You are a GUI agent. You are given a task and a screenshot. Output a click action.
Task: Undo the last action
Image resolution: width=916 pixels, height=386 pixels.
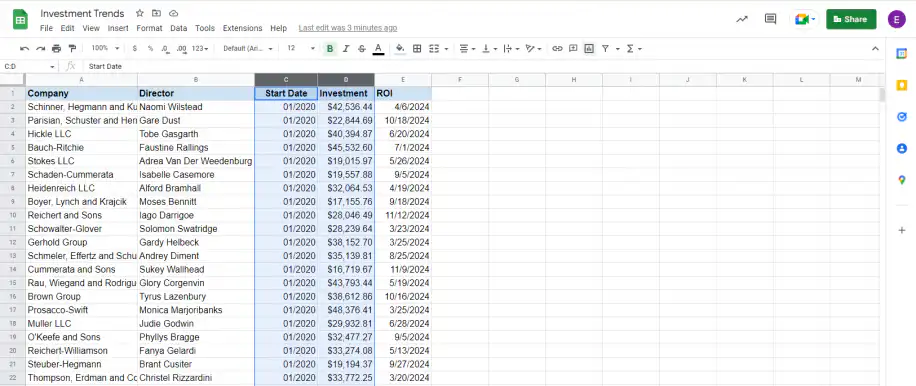25,48
